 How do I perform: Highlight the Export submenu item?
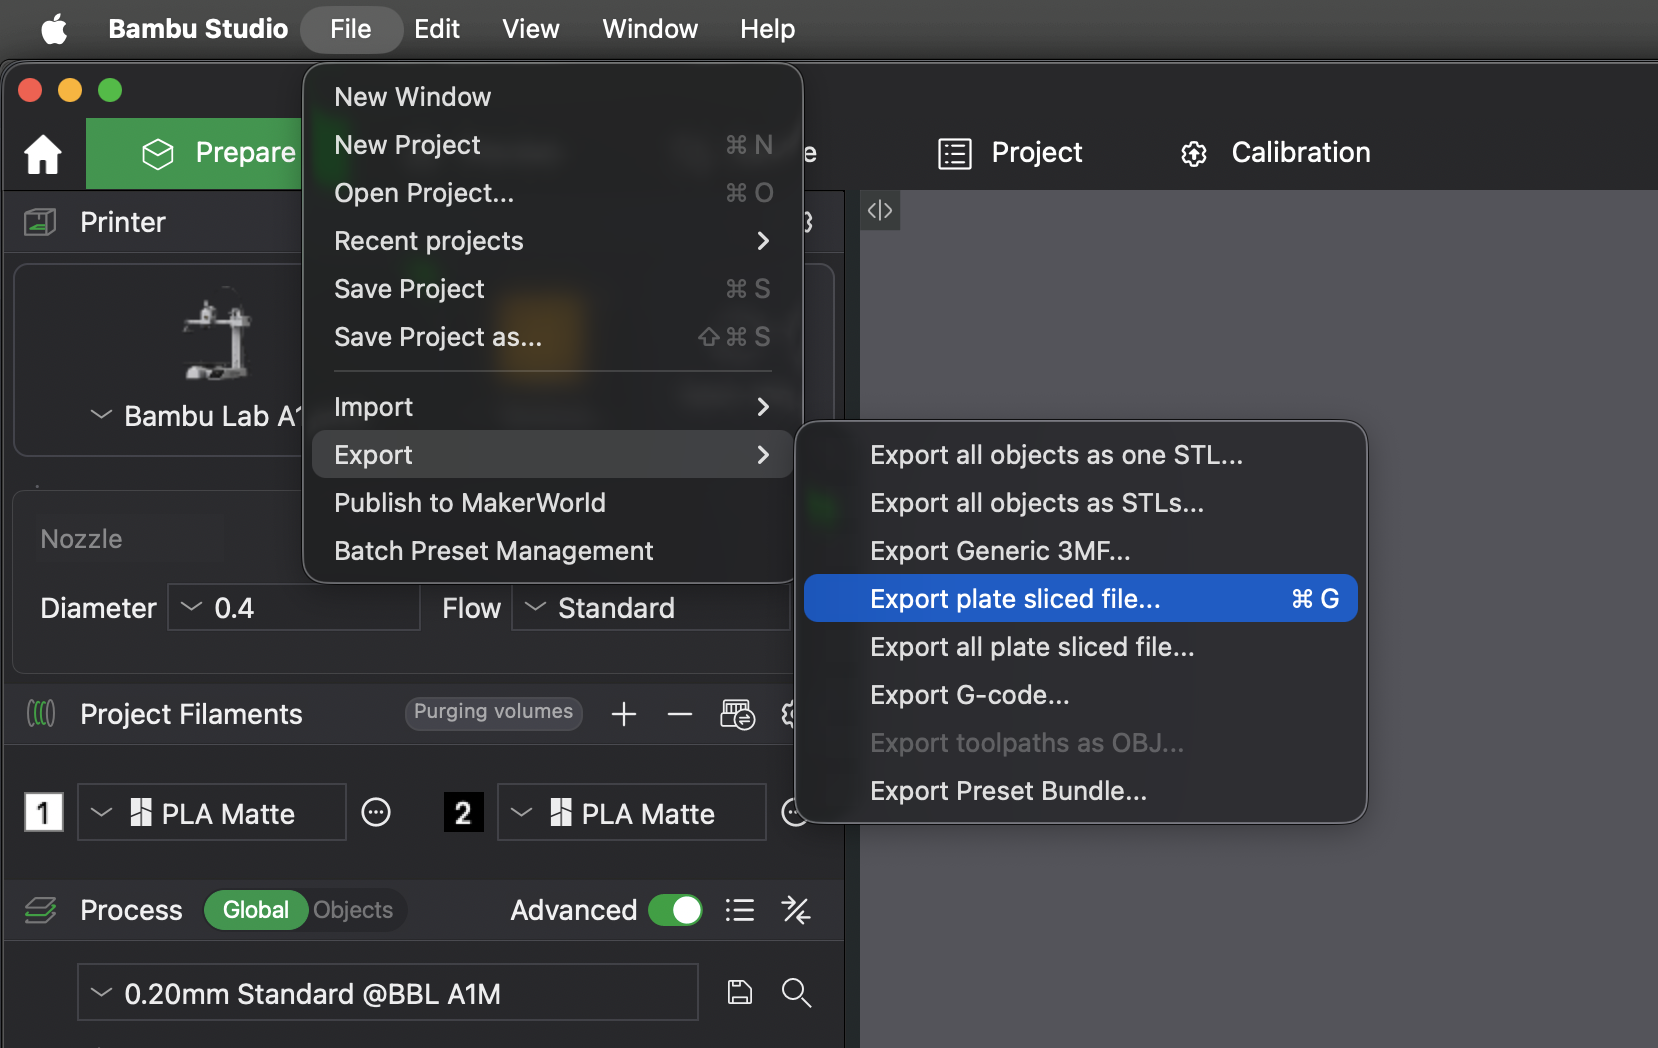tap(553, 455)
